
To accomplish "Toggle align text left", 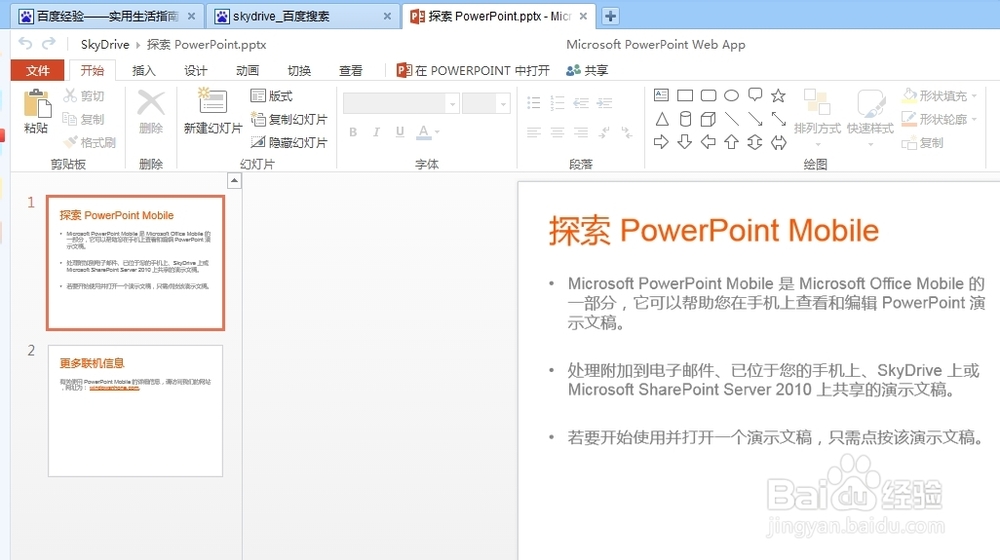I will point(534,132).
